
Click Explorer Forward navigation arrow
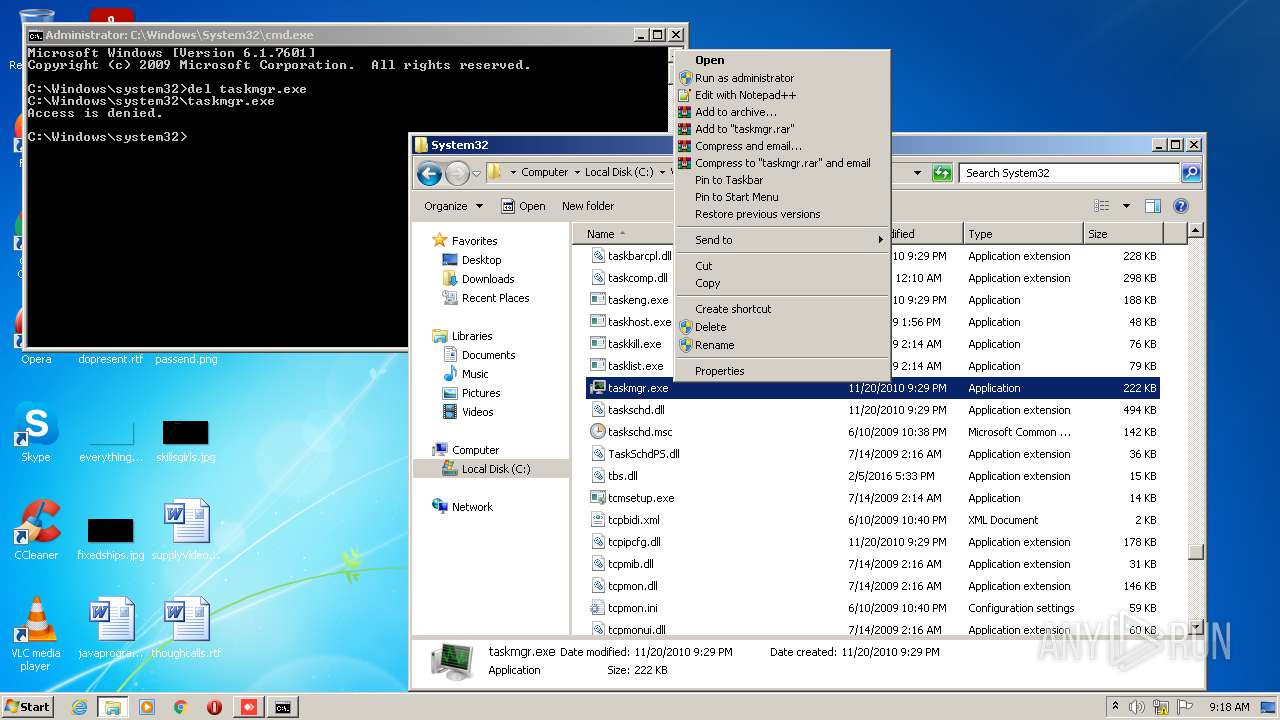457,173
